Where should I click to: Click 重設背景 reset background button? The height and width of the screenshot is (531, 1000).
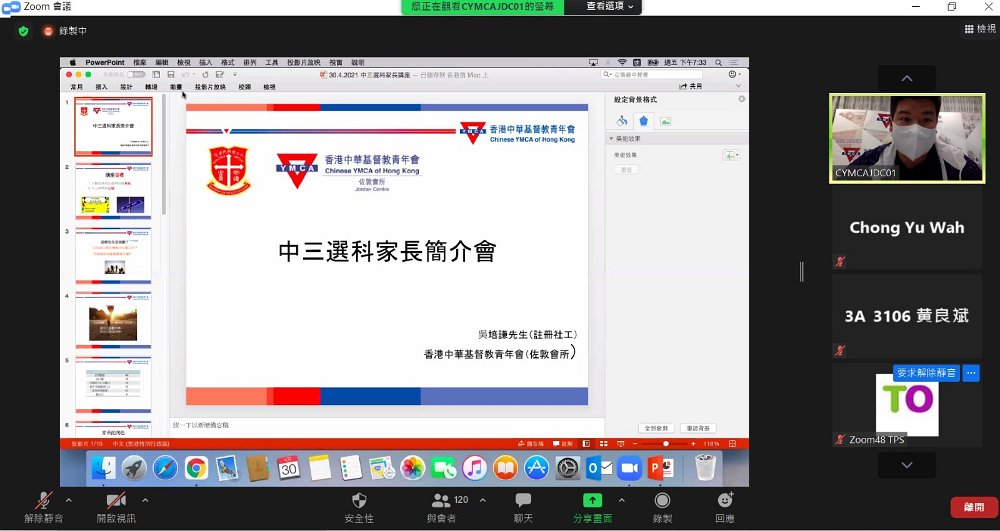pyautogui.click(x=698, y=428)
